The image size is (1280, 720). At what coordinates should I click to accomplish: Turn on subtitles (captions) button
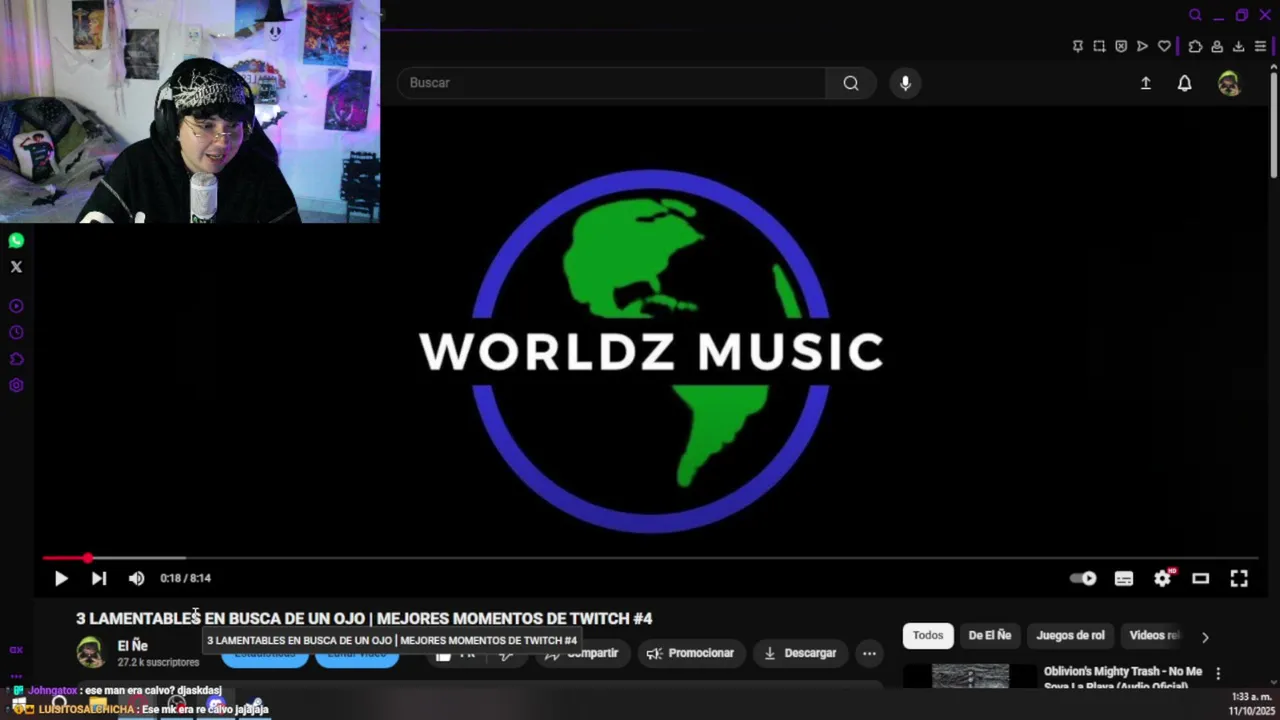[1124, 578]
